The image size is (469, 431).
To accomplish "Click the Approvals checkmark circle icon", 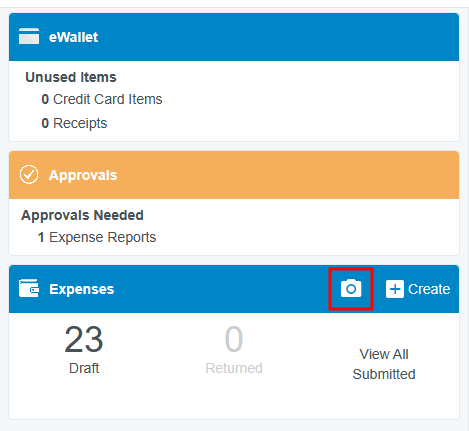I will click(x=29, y=175).
